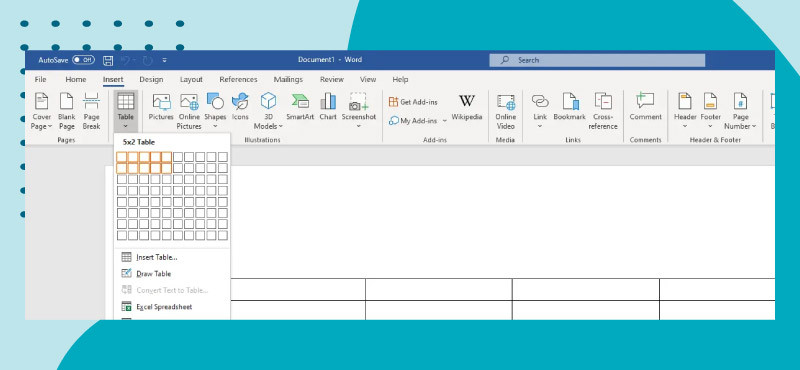Click the 5x2 Table heading text
This screenshot has width=800, height=370.
pos(139,142)
